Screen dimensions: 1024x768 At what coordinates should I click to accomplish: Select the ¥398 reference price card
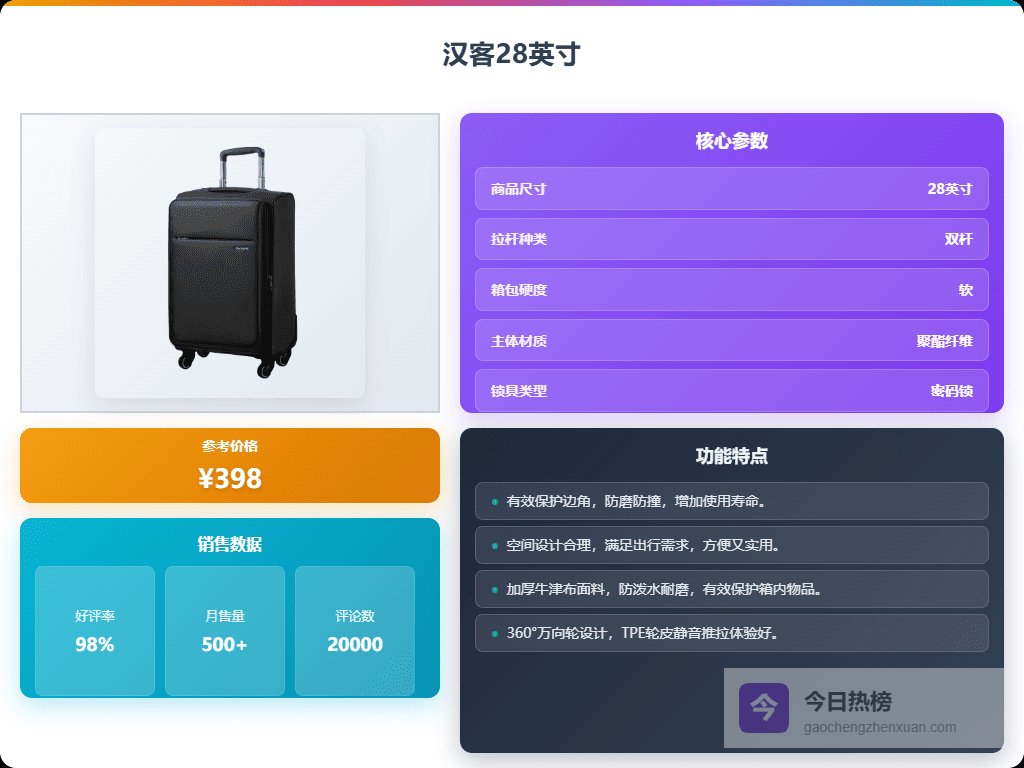click(230, 466)
